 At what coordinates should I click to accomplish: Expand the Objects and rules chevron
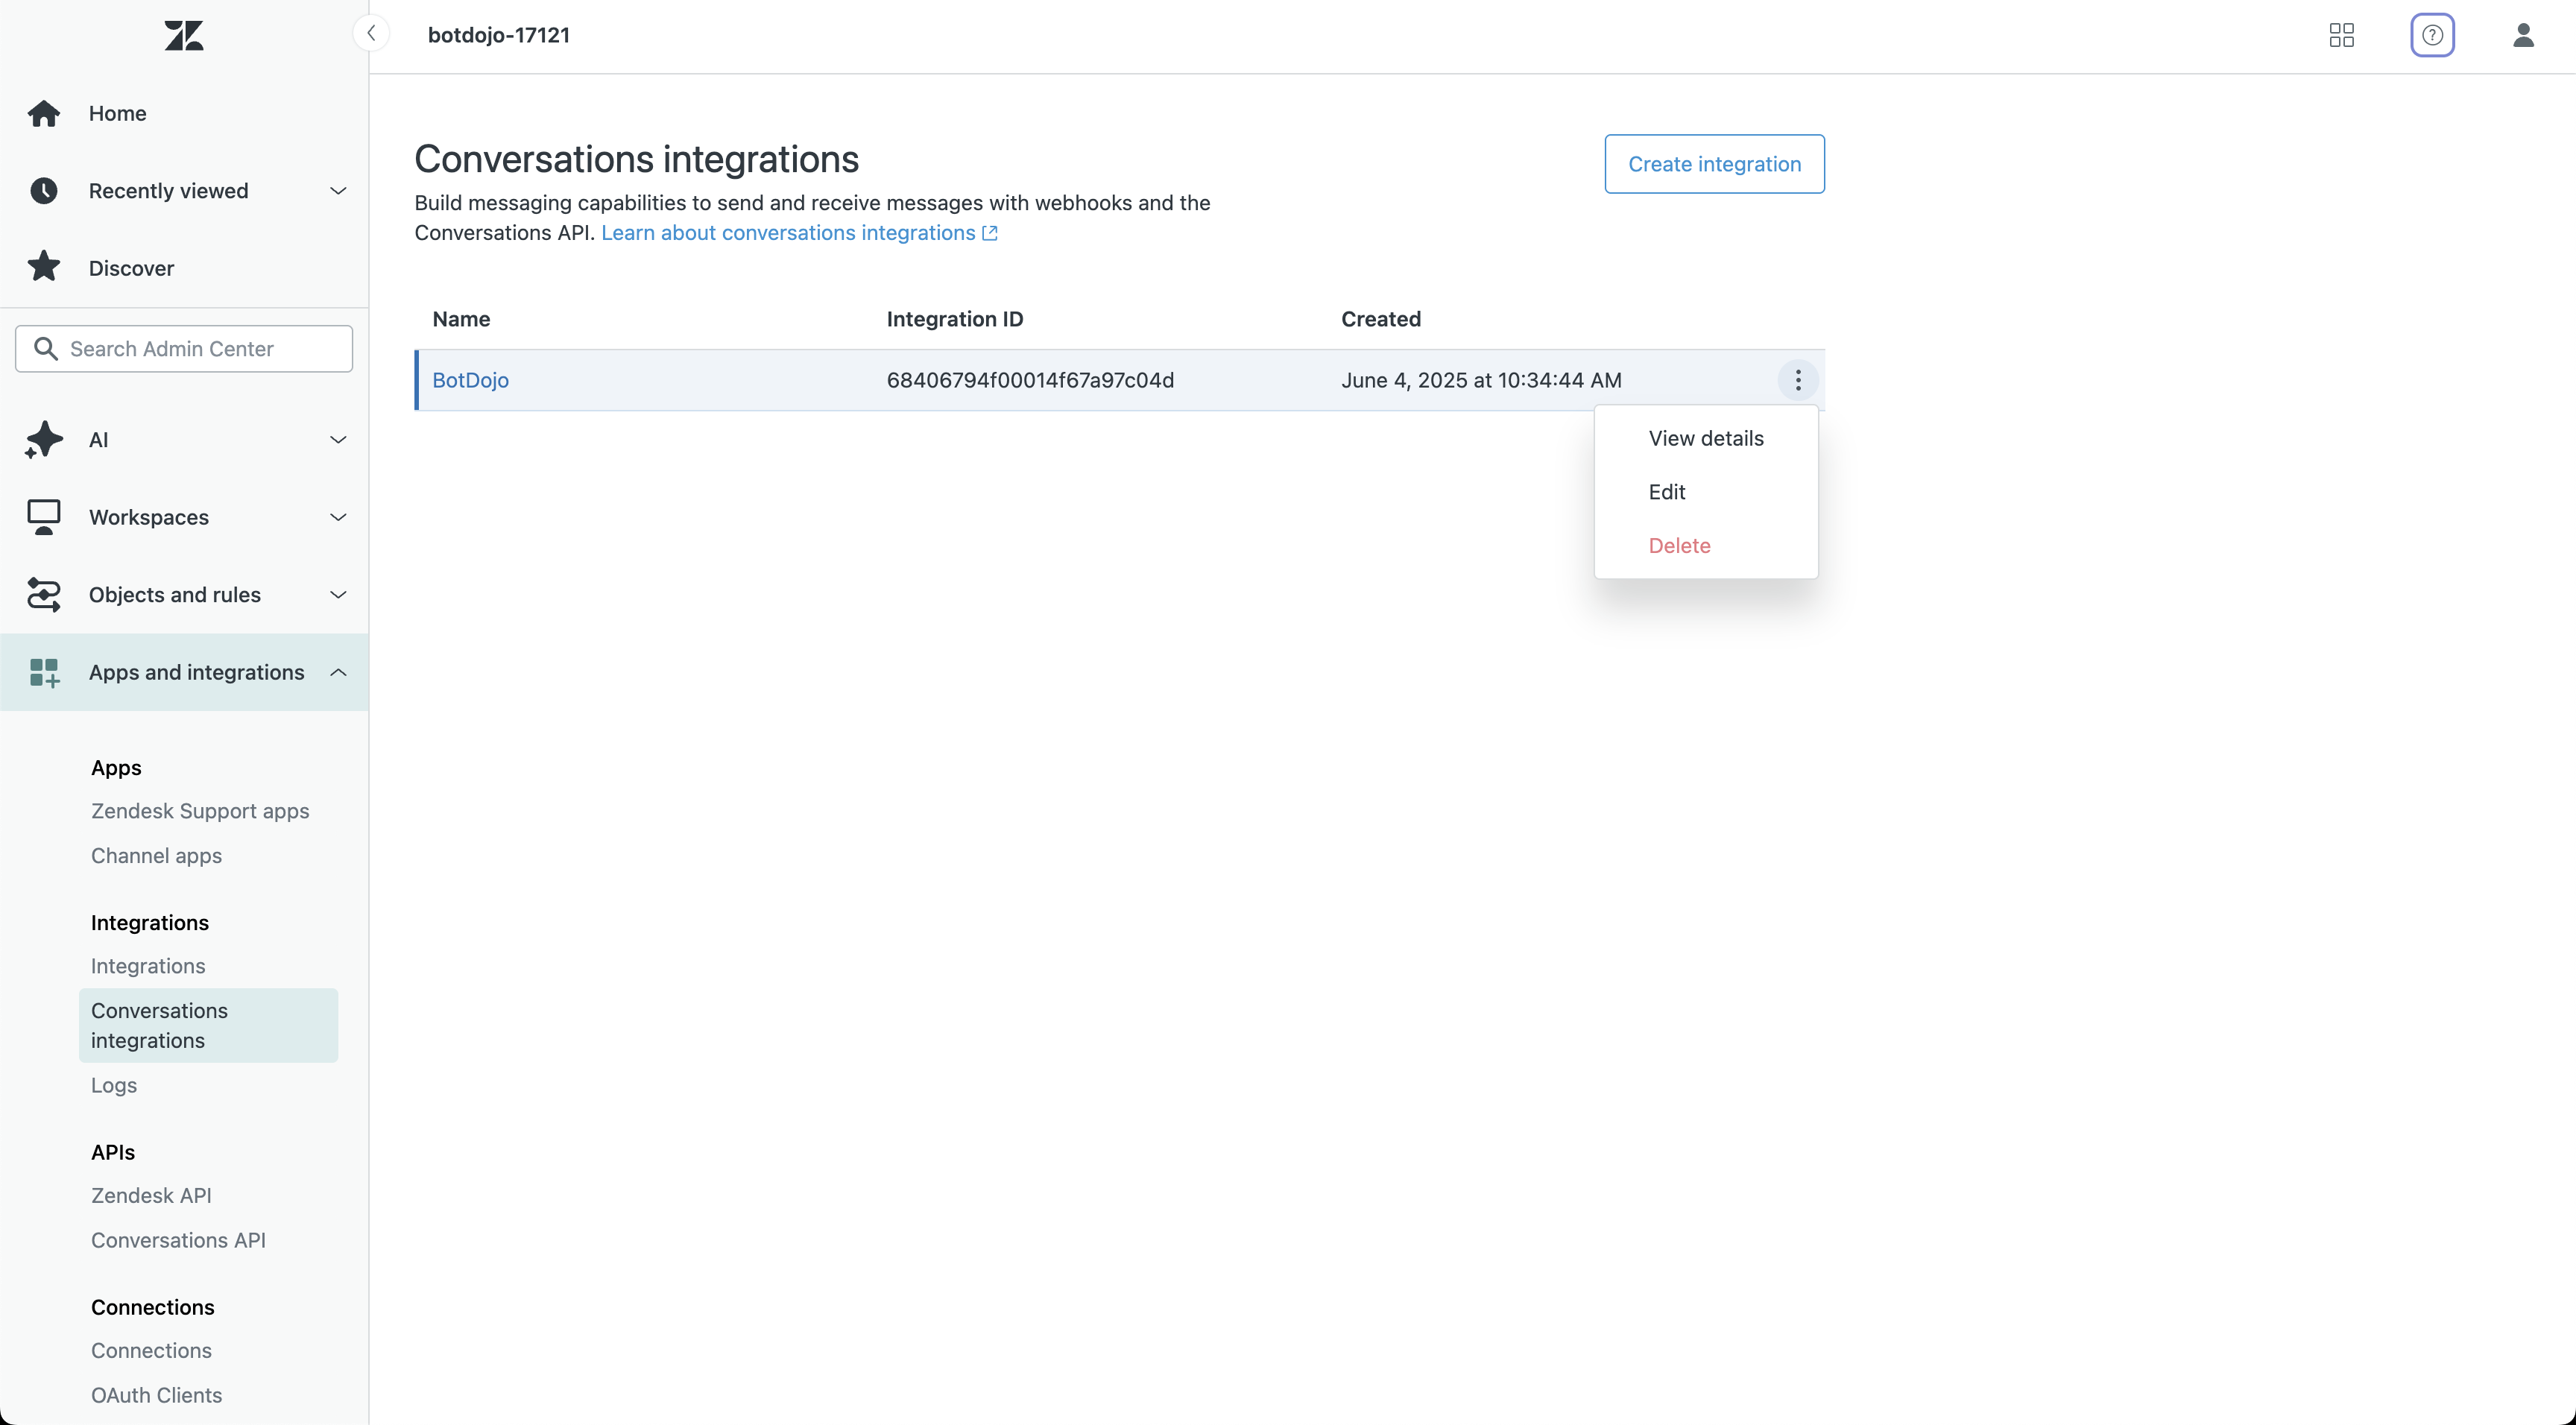338,595
